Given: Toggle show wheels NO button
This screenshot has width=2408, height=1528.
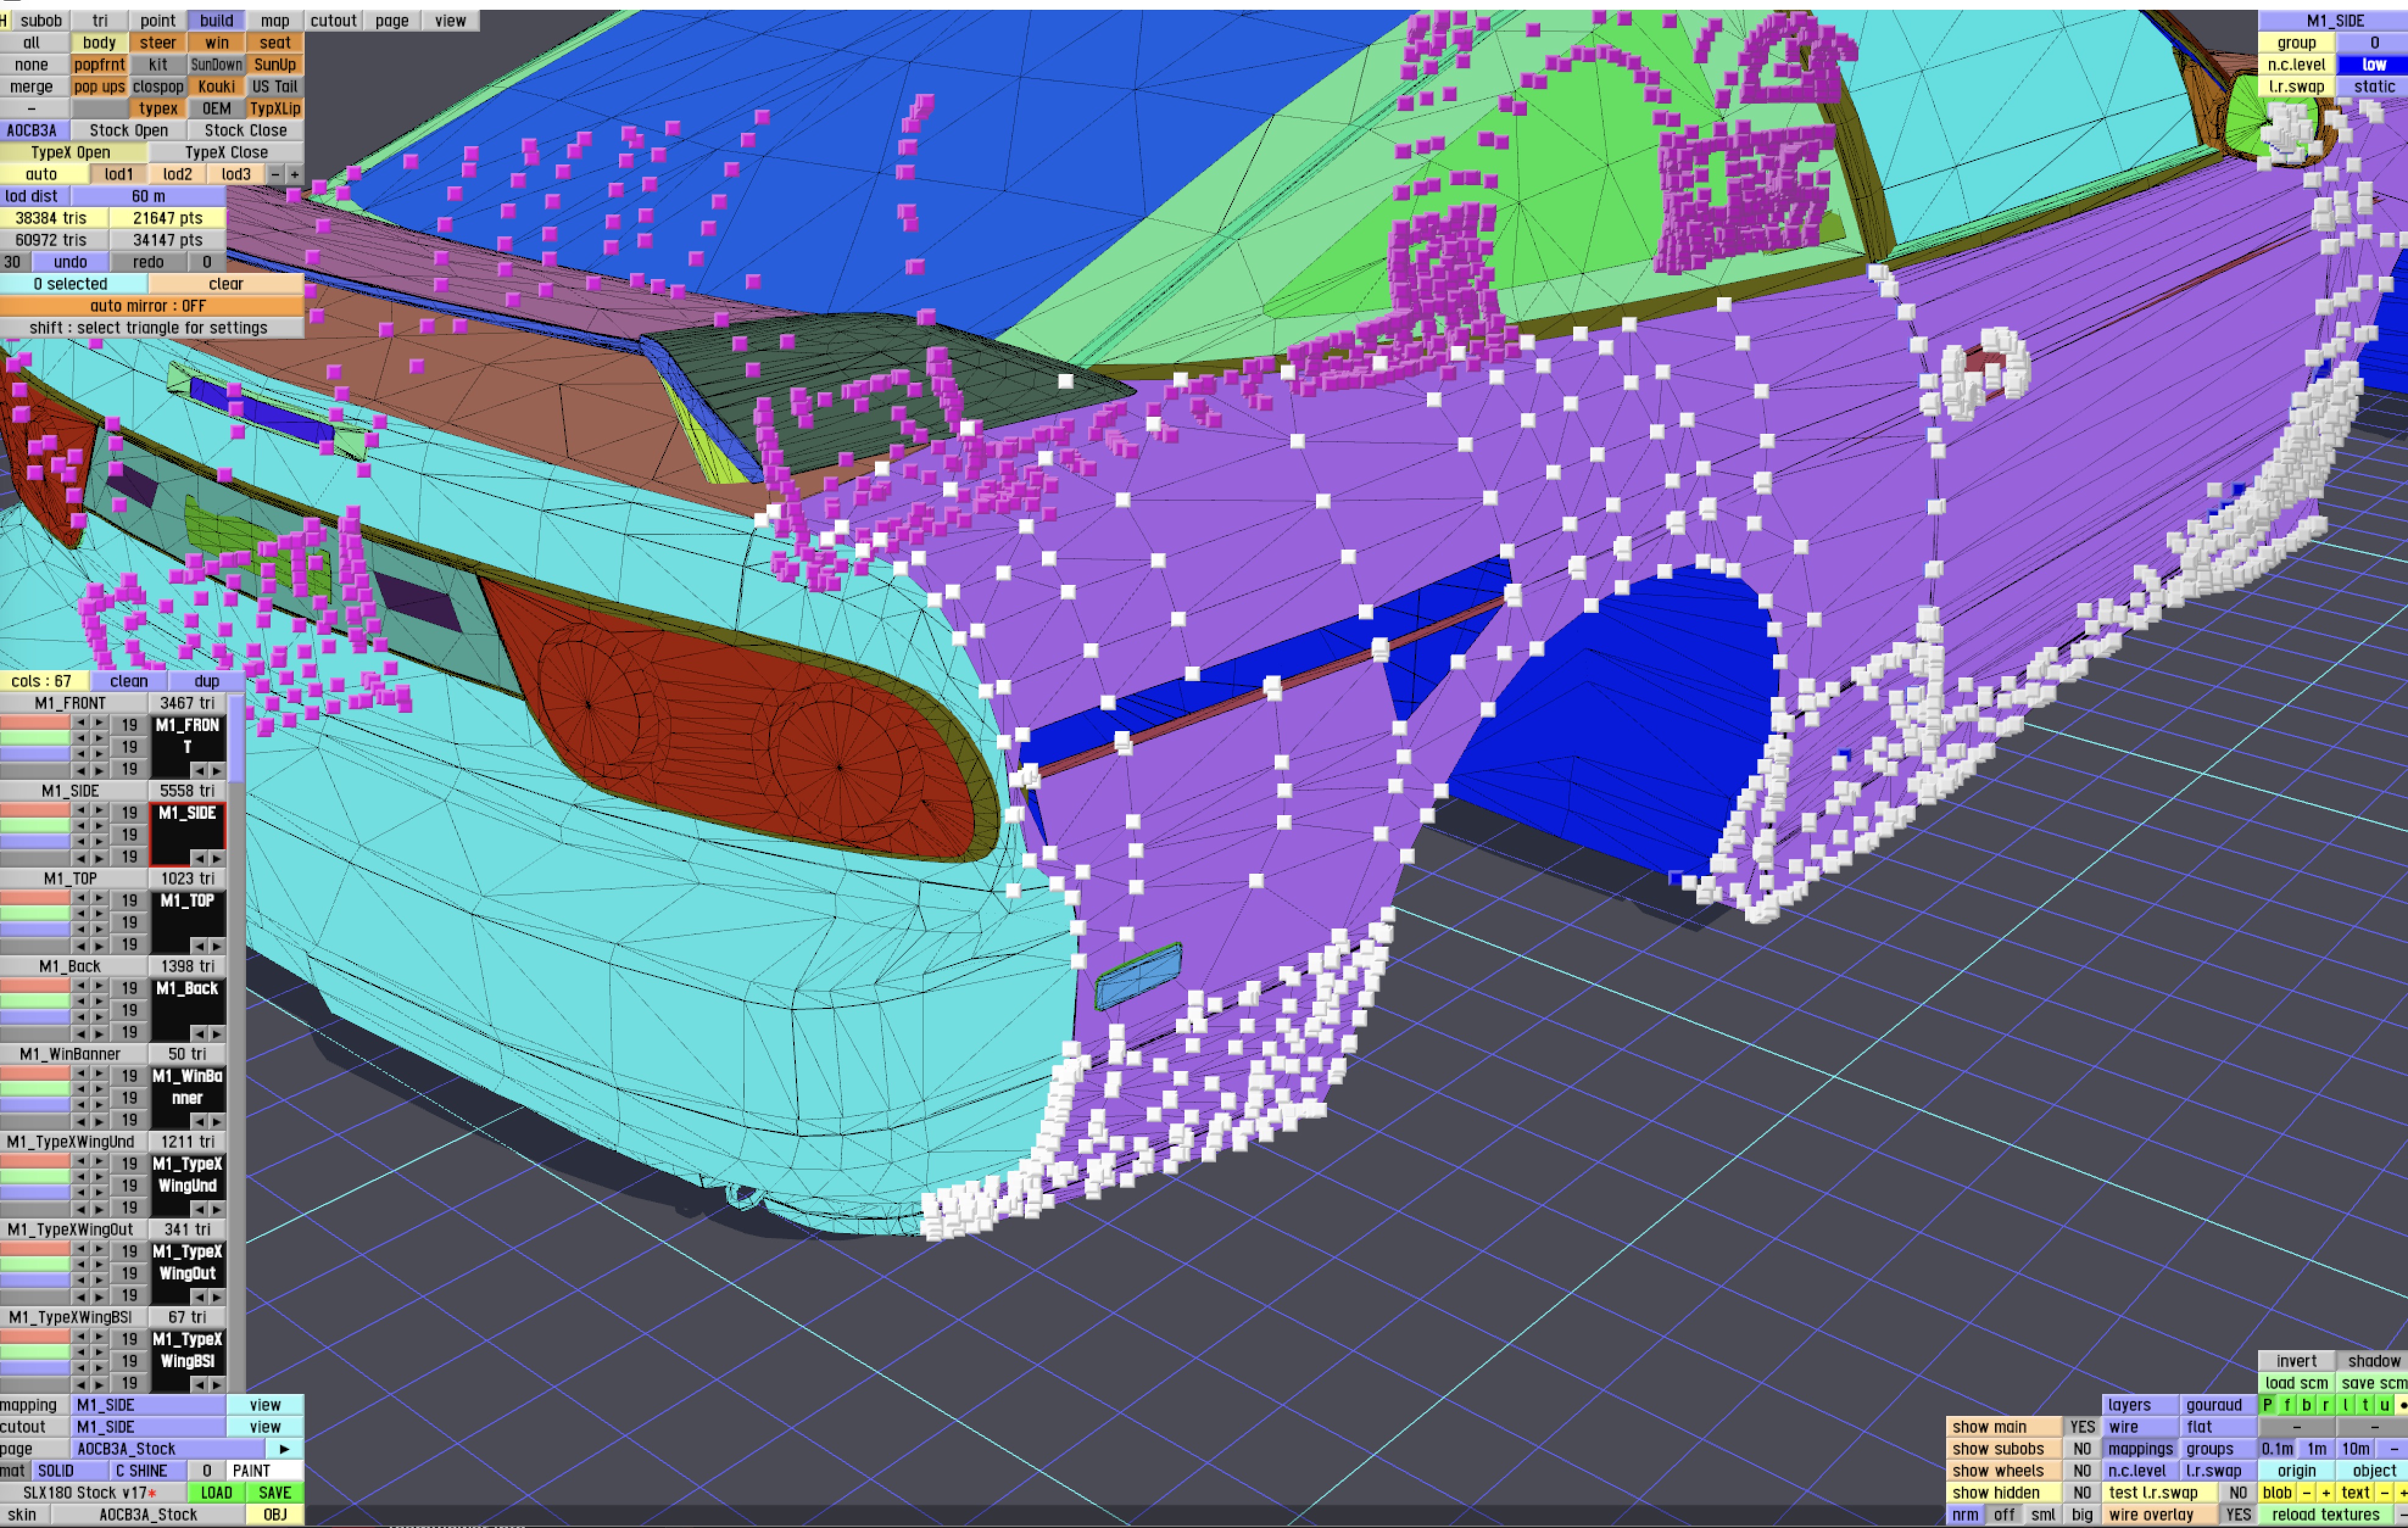Looking at the screenshot, I should click(2082, 1471).
